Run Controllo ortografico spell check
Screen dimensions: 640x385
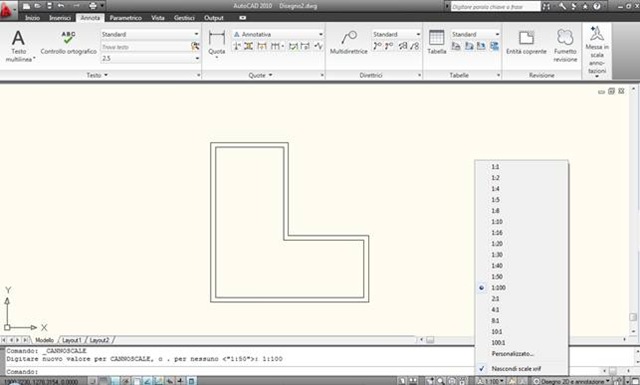[69, 43]
